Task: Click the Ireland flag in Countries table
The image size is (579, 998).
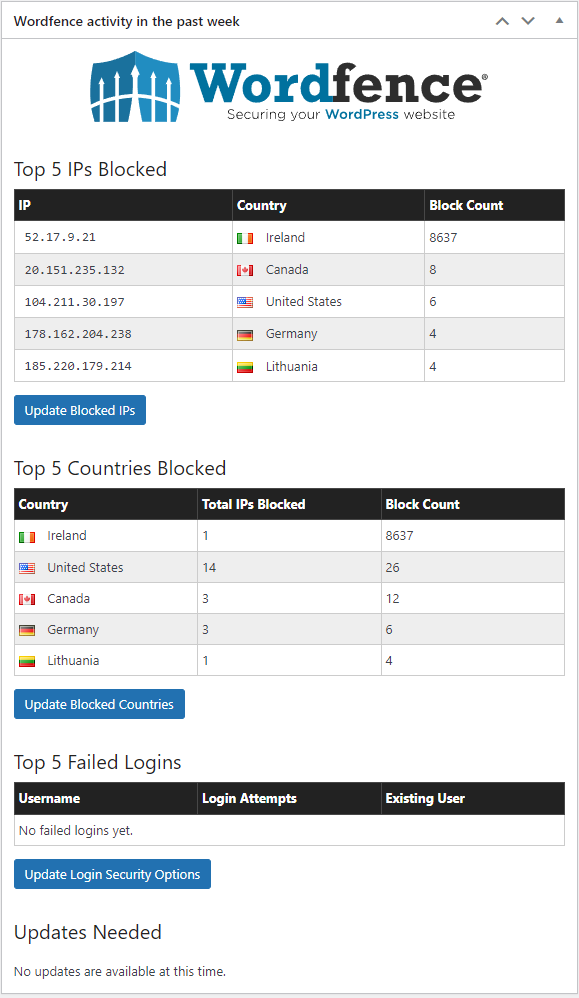Action: pos(27,537)
